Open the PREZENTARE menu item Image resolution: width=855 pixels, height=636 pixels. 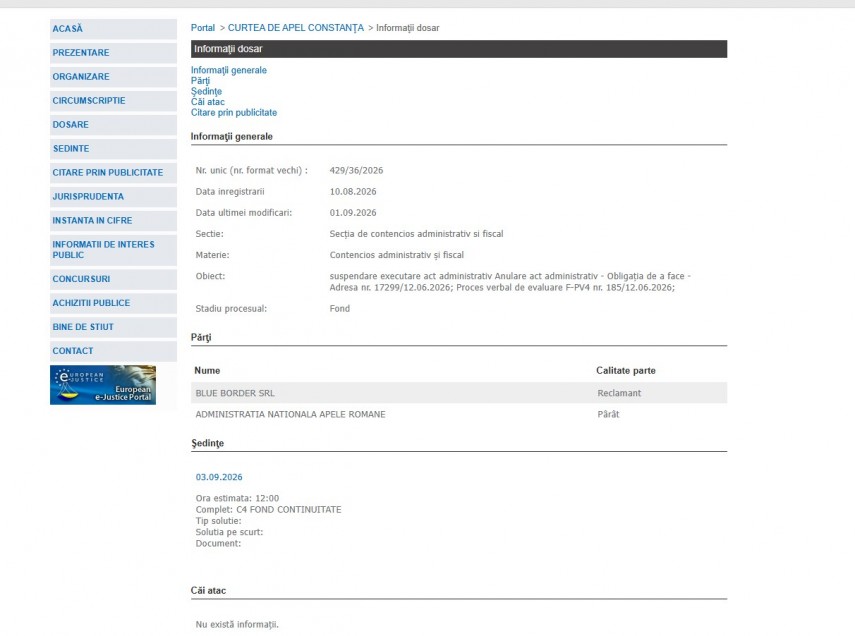click(113, 53)
